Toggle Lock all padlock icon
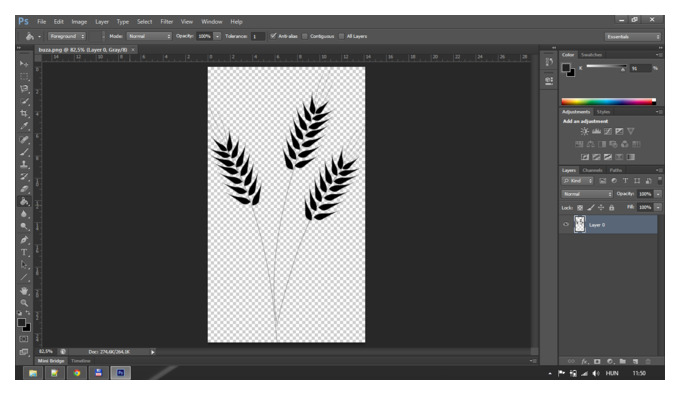The height and width of the screenshot is (395, 680). (x=611, y=208)
